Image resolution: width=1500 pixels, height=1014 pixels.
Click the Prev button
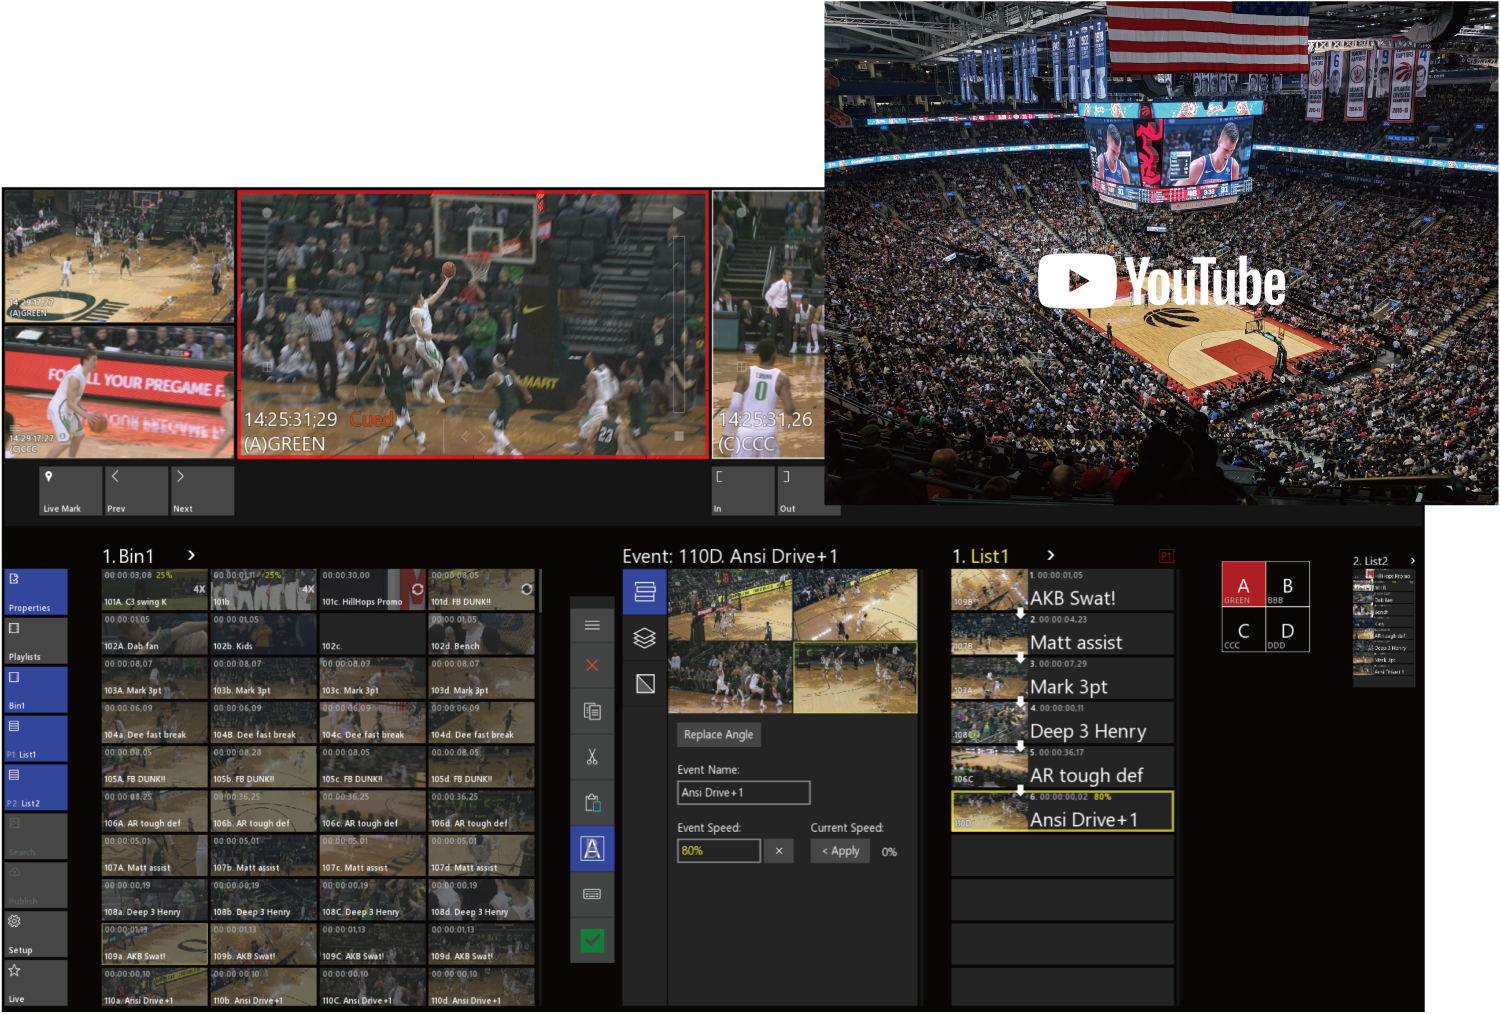coord(137,491)
